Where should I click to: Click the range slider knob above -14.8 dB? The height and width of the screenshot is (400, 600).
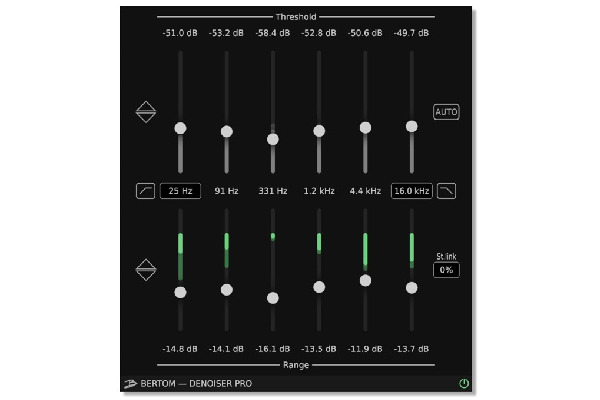point(180,292)
